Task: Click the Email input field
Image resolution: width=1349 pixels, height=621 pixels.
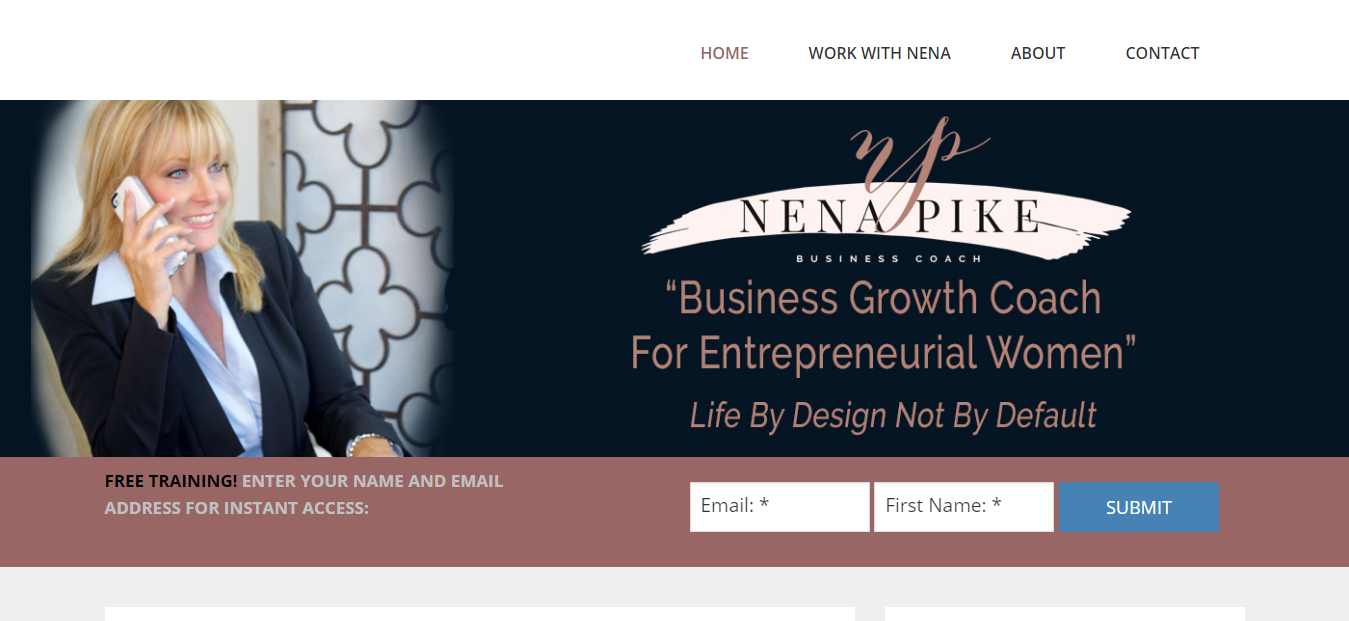Action: pos(779,507)
